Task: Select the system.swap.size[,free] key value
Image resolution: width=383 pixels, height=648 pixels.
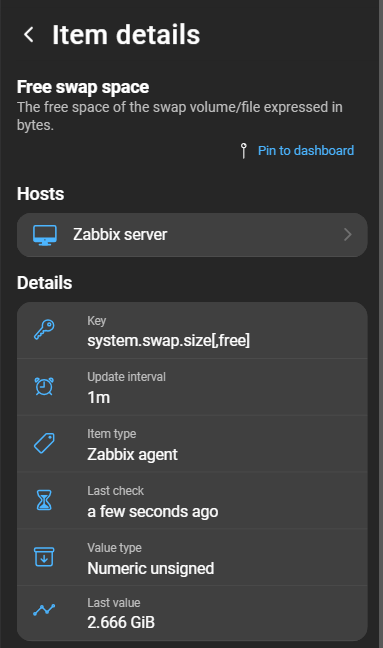Action: tap(169, 341)
